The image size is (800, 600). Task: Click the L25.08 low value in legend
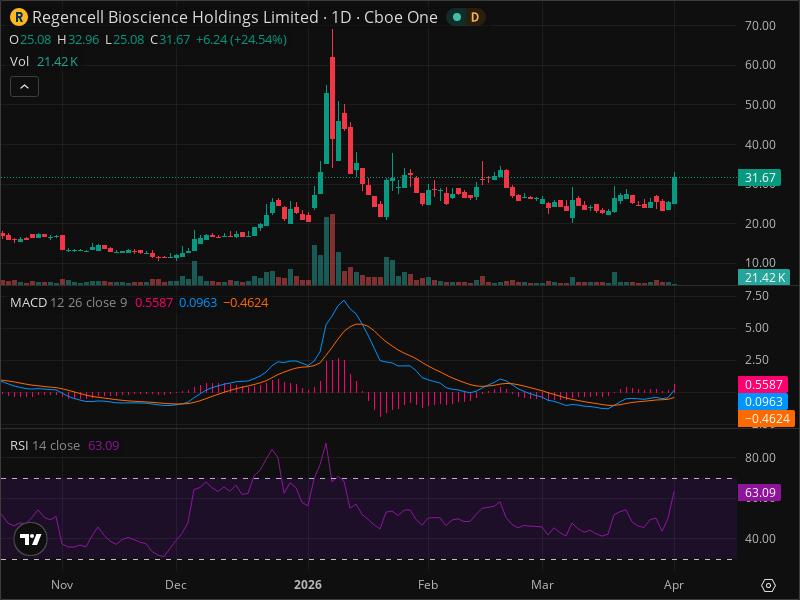(125, 40)
